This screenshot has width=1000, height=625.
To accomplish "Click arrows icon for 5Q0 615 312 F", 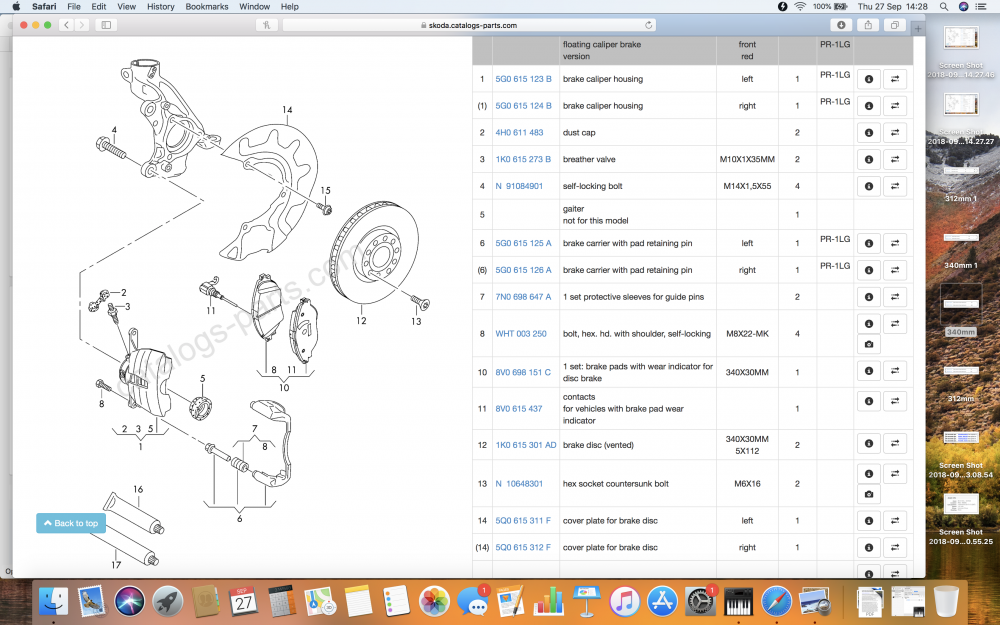I will coord(895,547).
